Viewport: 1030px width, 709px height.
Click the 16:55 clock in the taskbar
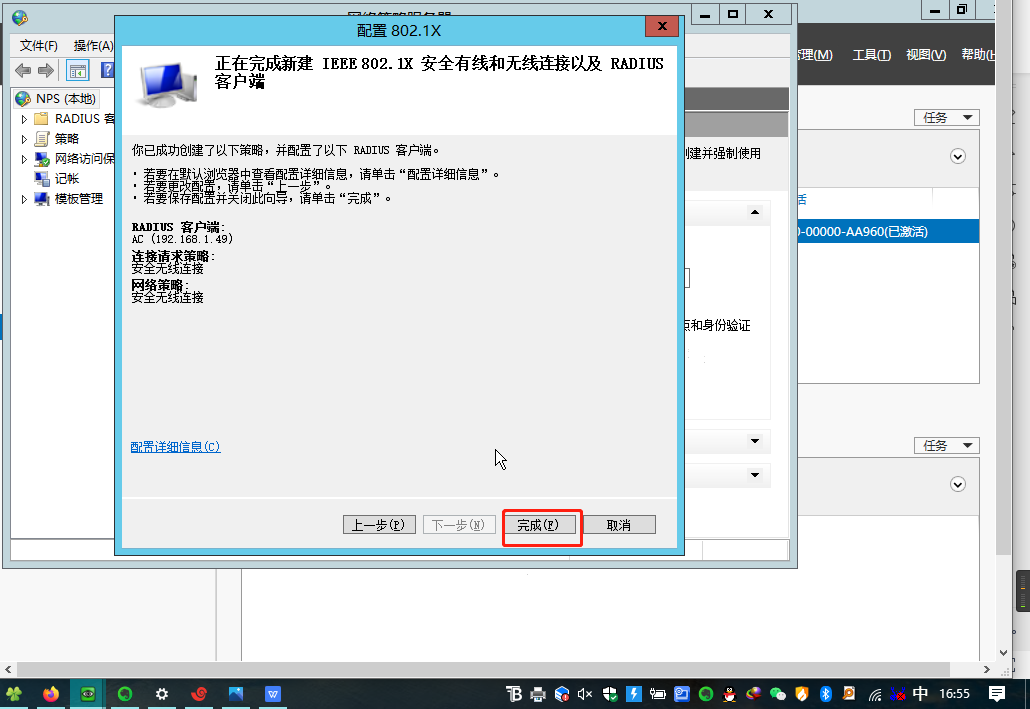point(954,694)
